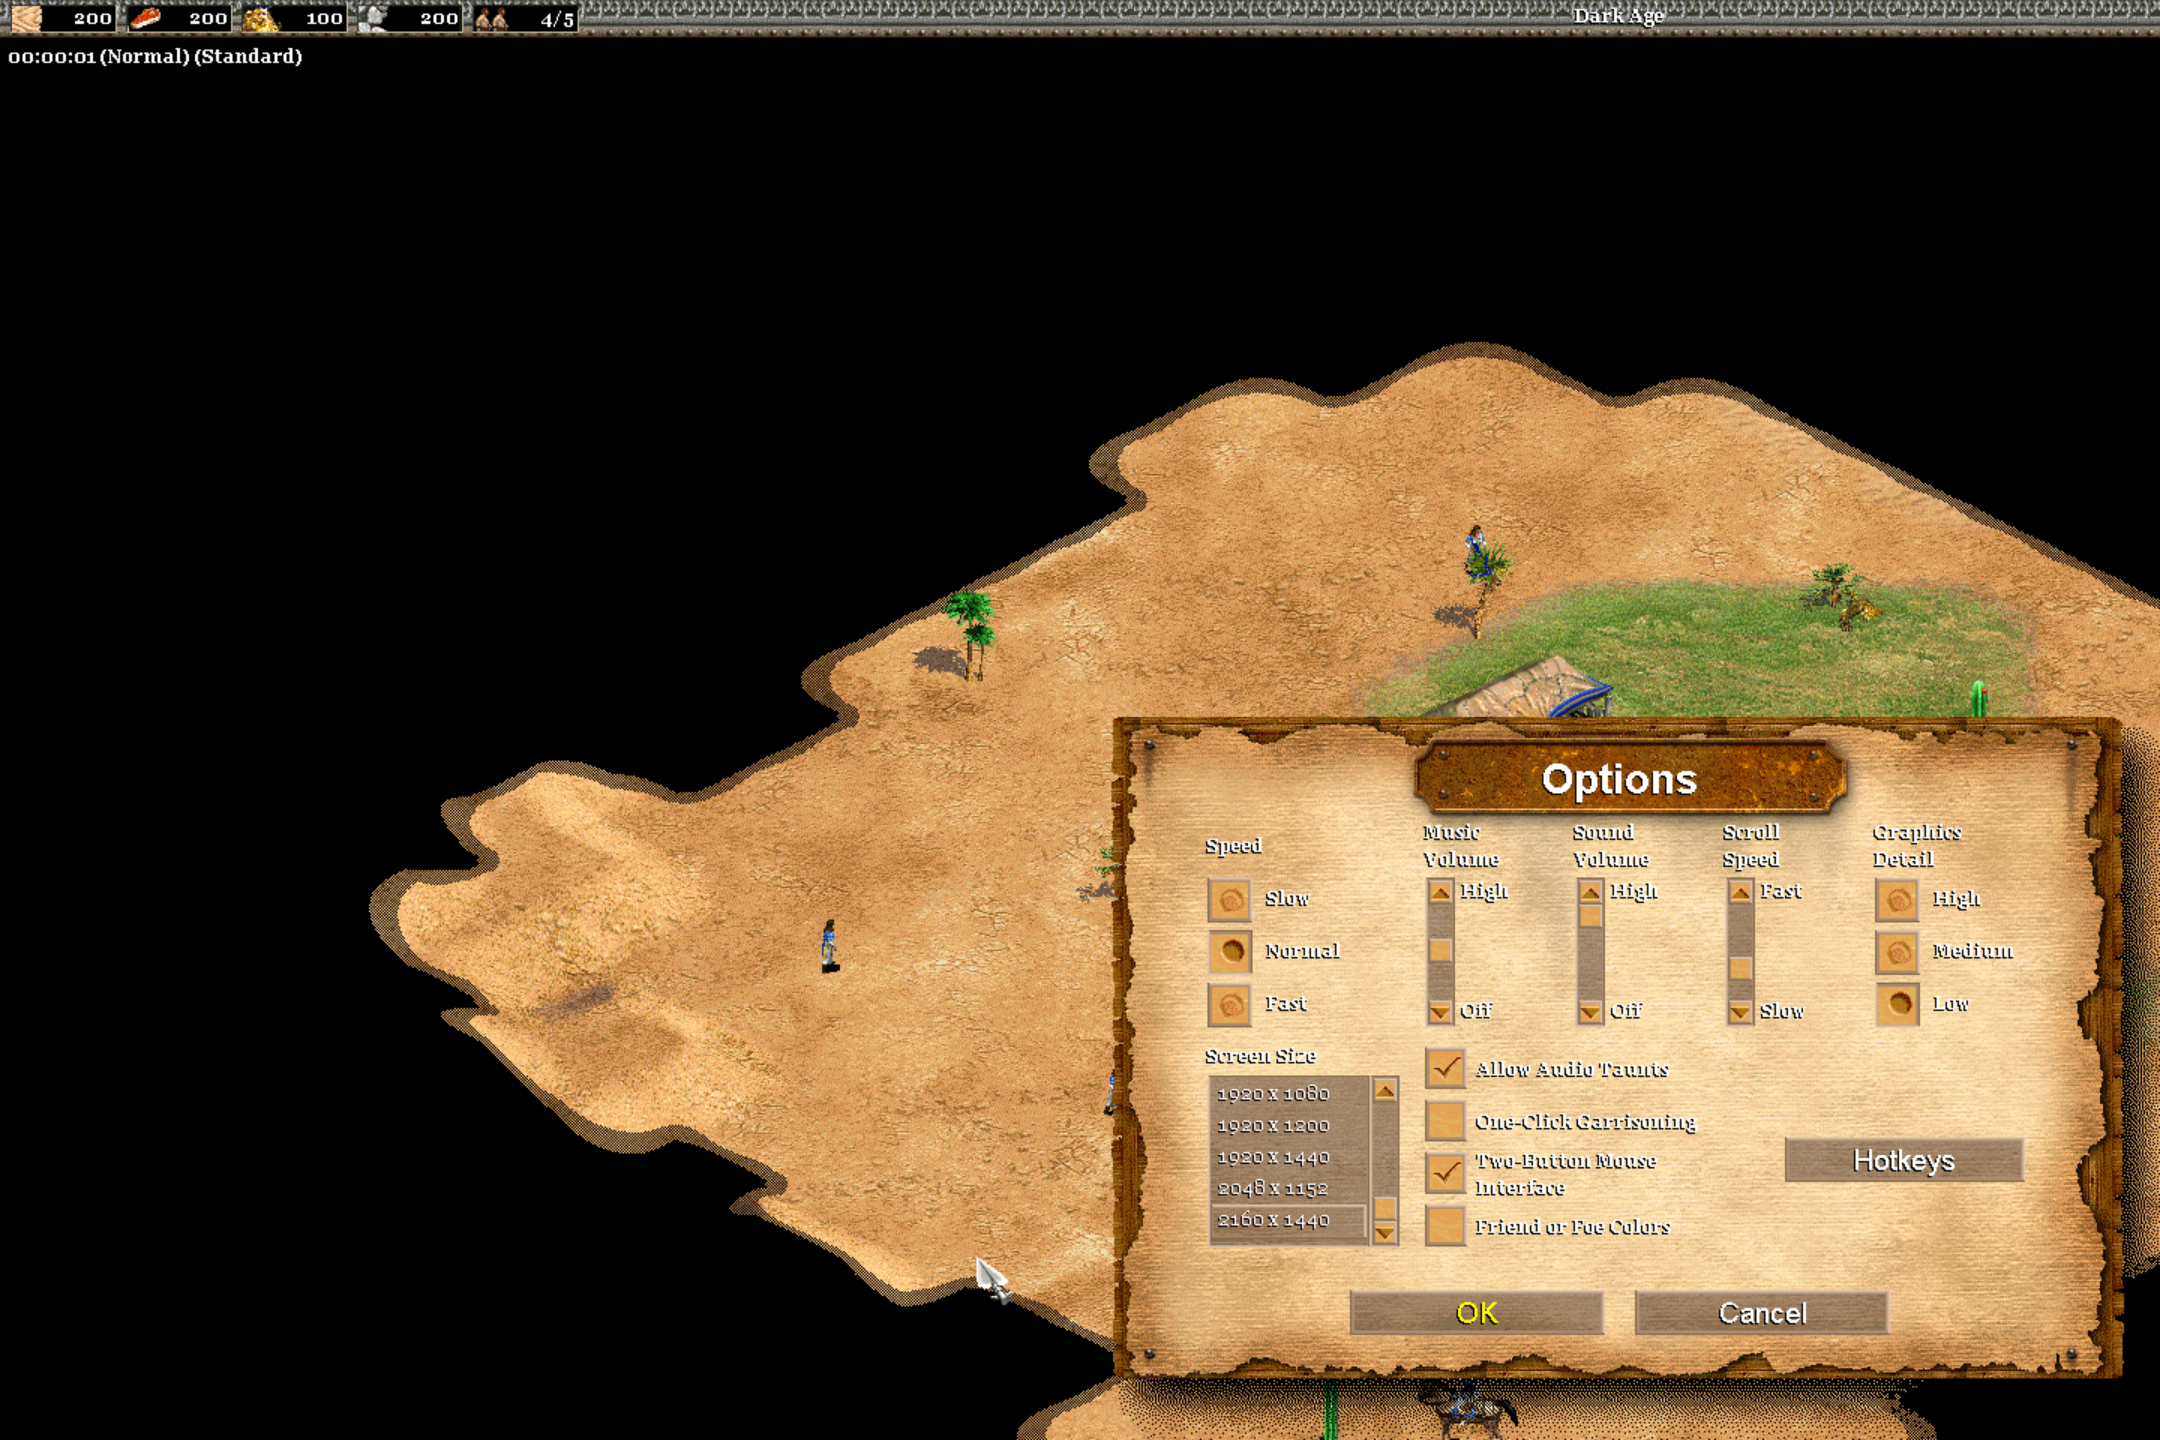Increase Scroll Speed using the Fast arrow
The height and width of the screenshot is (1440, 2160).
[x=1739, y=890]
